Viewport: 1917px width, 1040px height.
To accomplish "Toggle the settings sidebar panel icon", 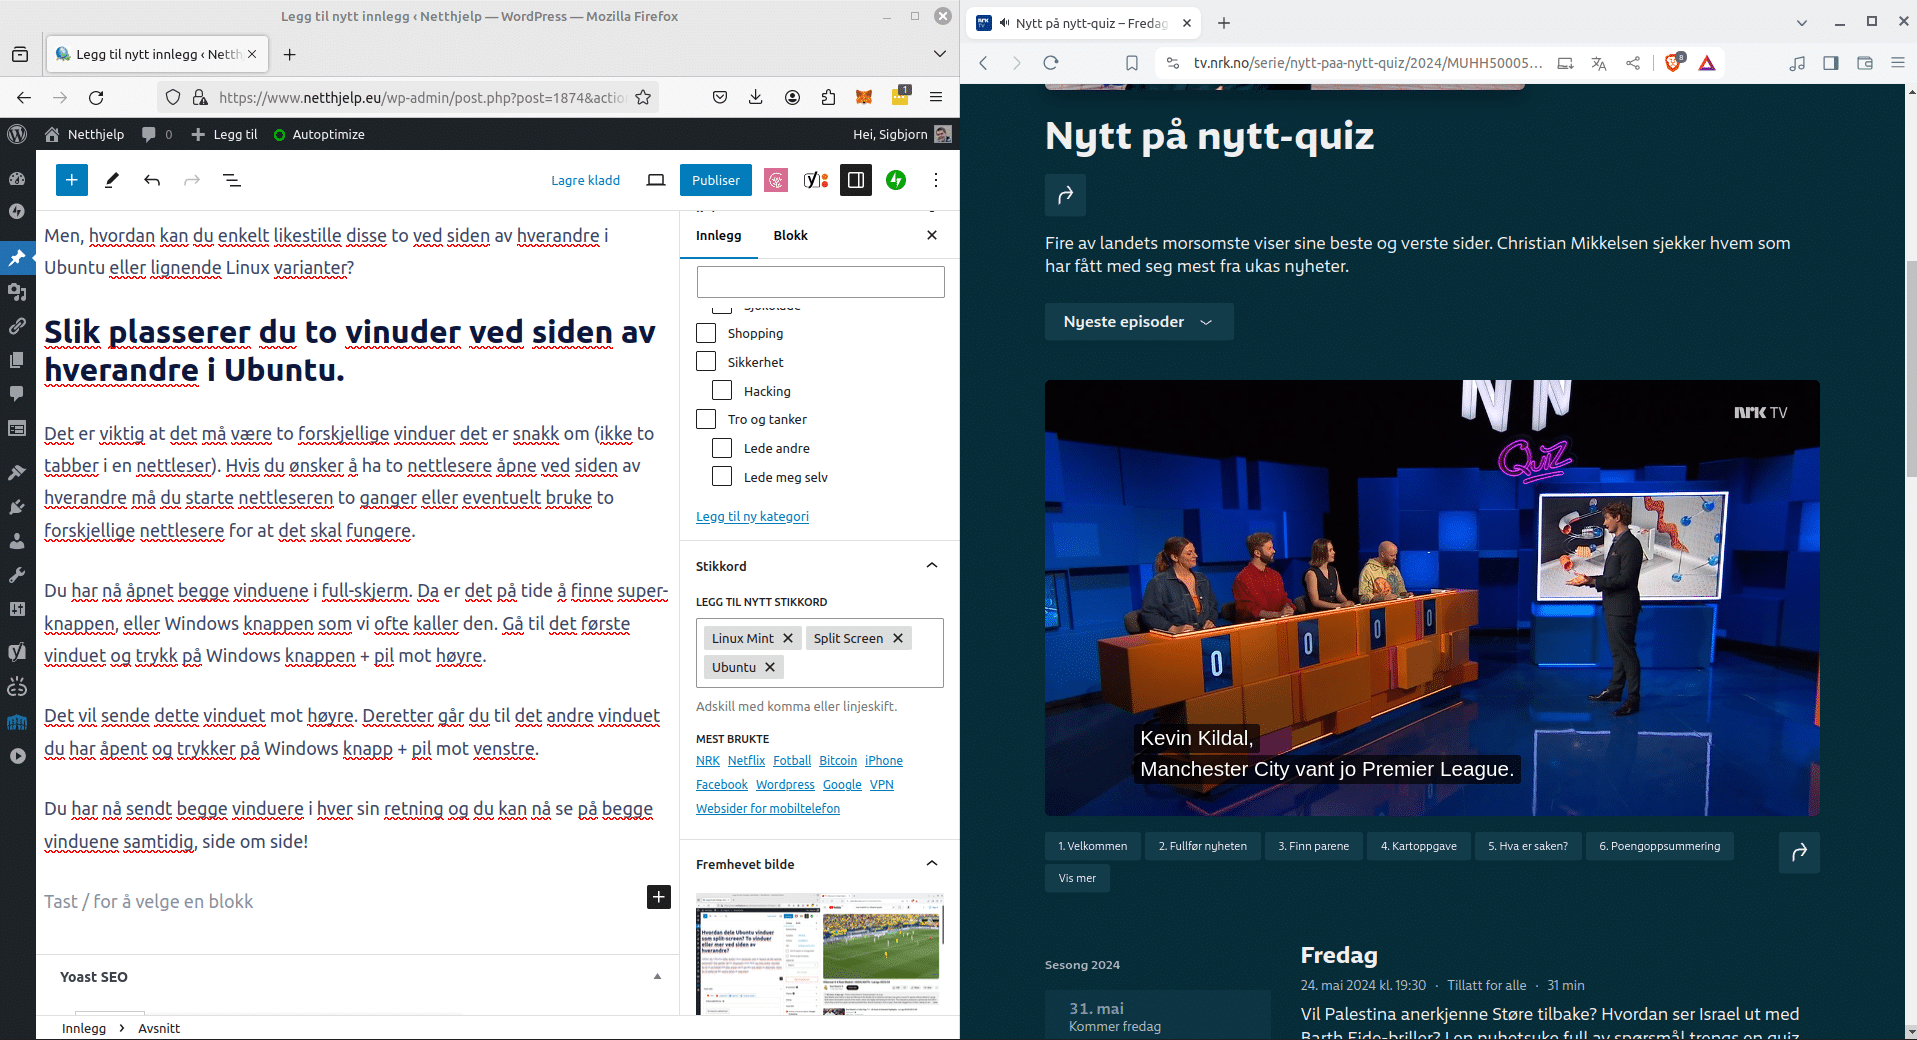I will [856, 180].
